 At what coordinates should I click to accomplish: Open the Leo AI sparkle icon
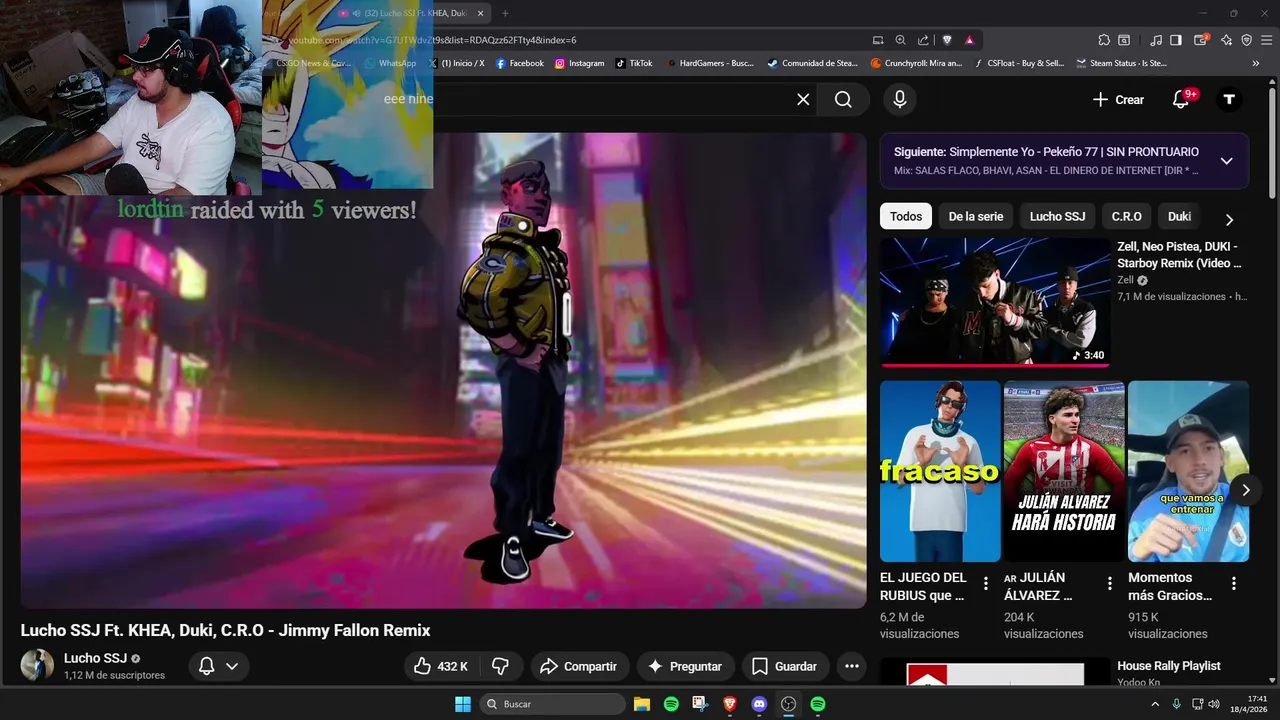tap(1226, 40)
